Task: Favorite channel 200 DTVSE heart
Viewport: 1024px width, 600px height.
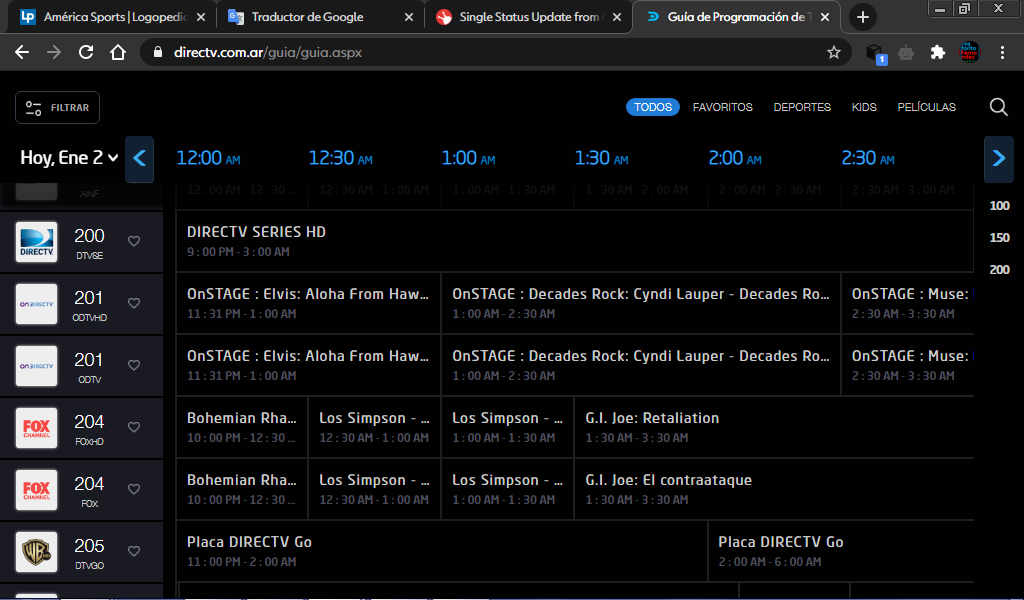Action: 134,241
